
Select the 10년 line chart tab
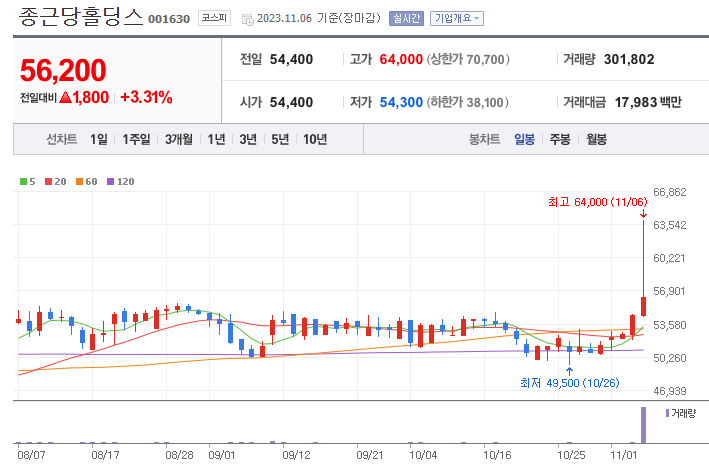pos(315,139)
